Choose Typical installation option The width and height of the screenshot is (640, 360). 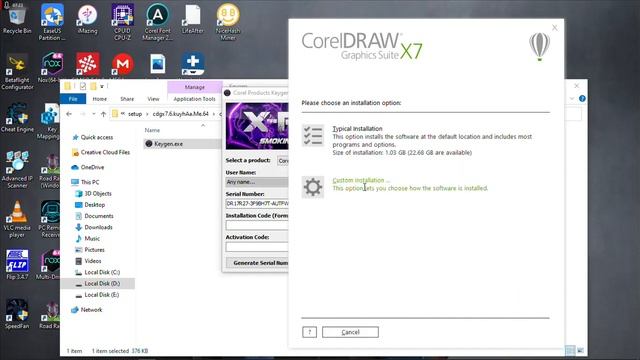coord(357,129)
